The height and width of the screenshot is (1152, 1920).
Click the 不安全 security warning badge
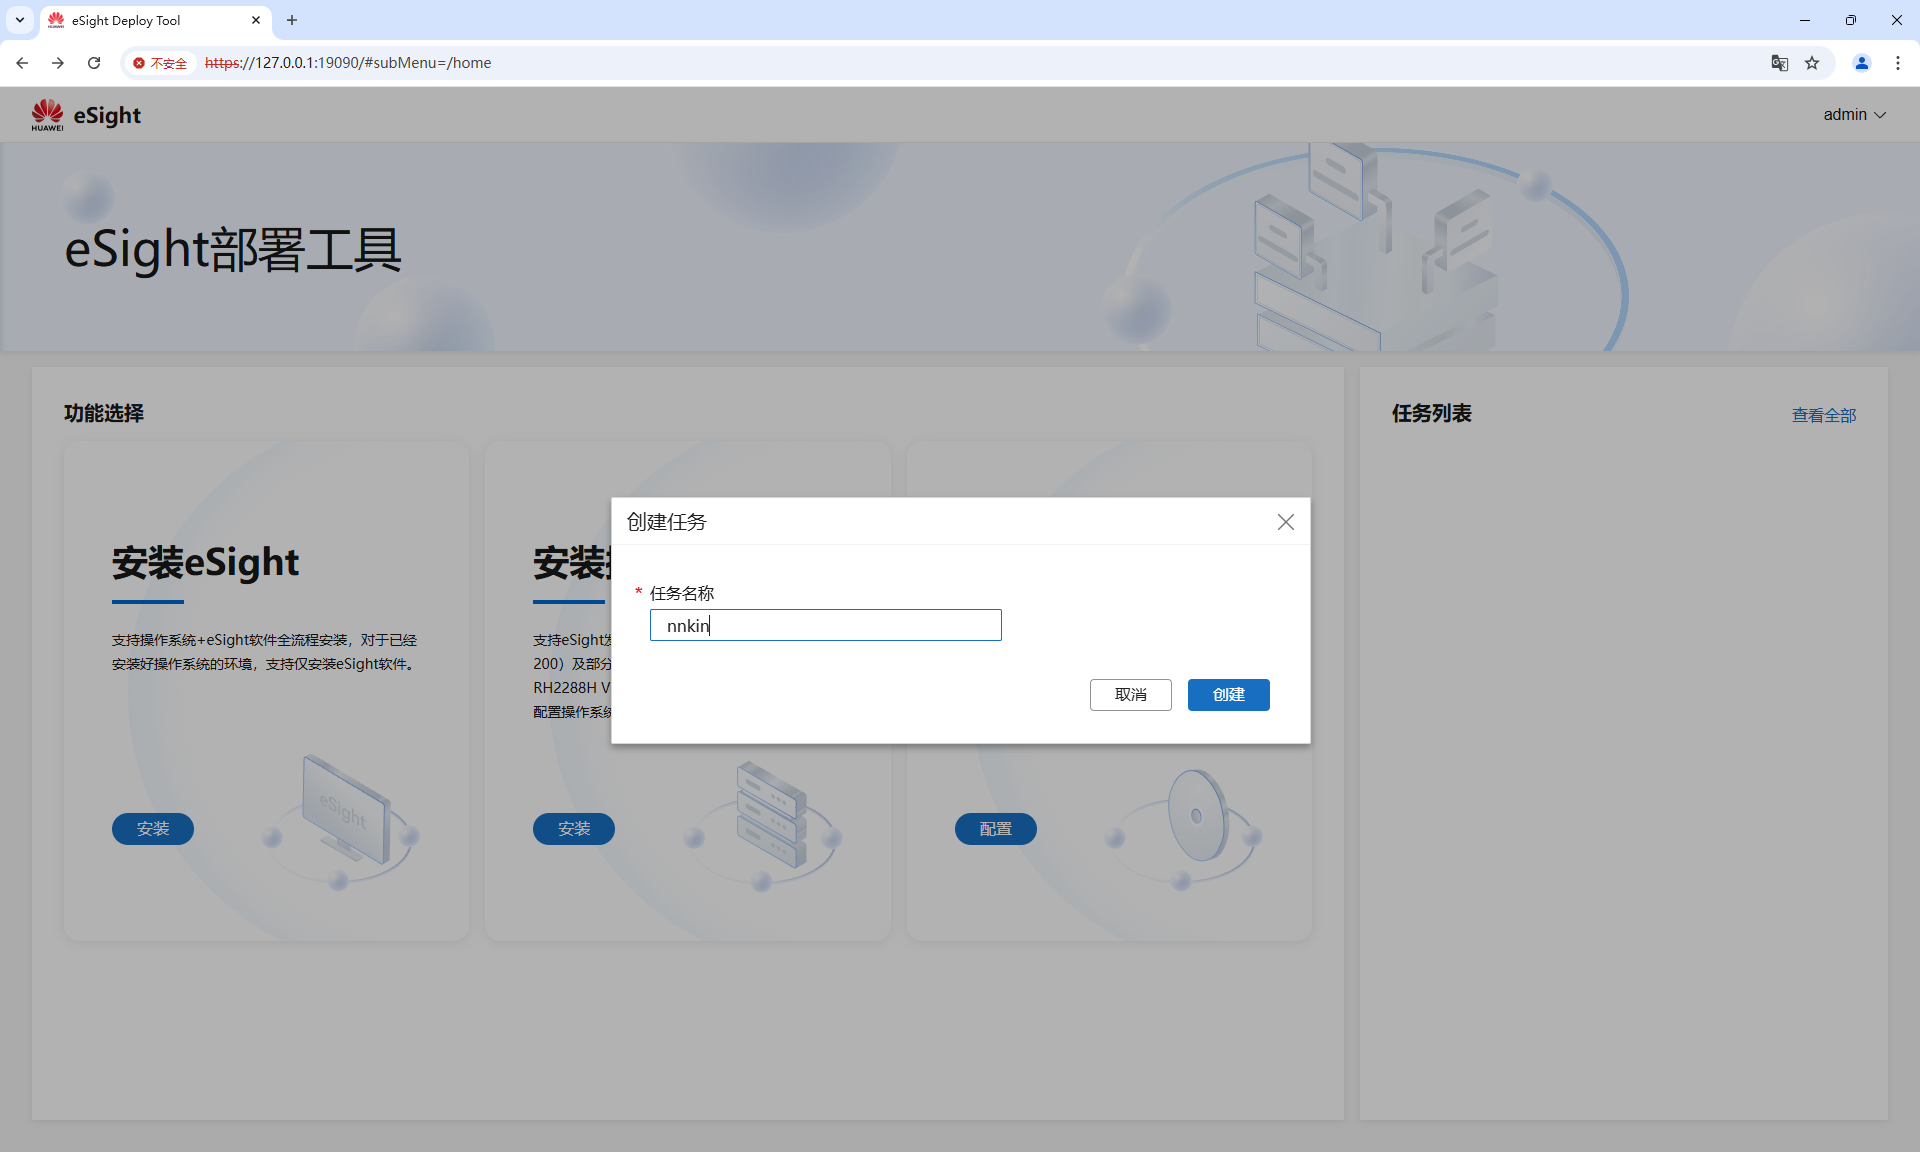tap(160, 63)
